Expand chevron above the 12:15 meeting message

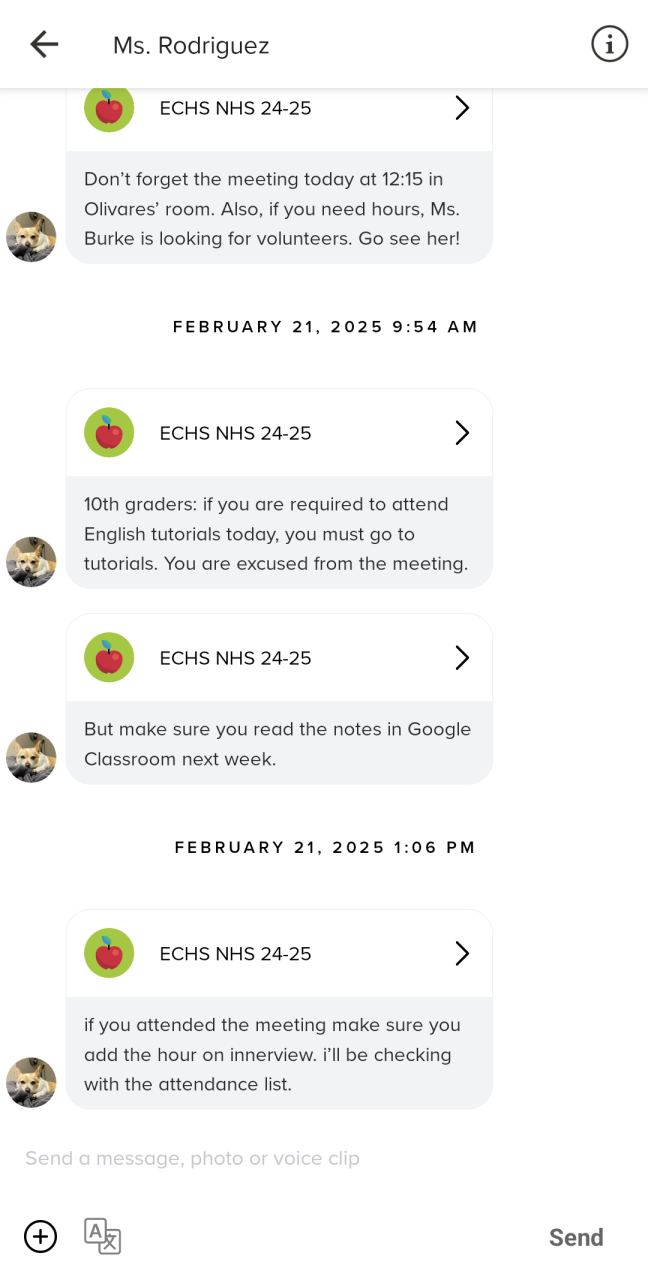(462, 108)
